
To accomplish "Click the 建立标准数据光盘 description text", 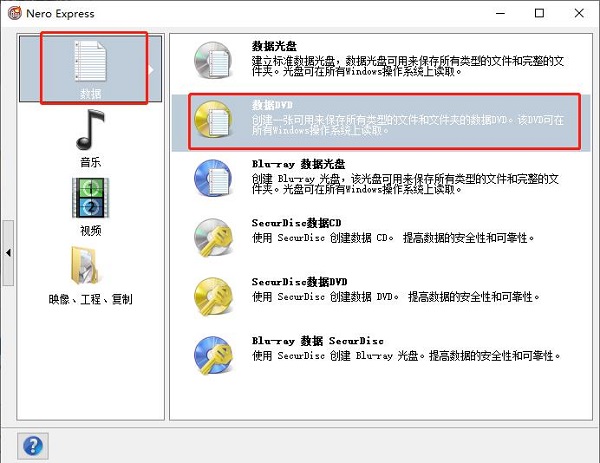I will [x=408, y=66].
